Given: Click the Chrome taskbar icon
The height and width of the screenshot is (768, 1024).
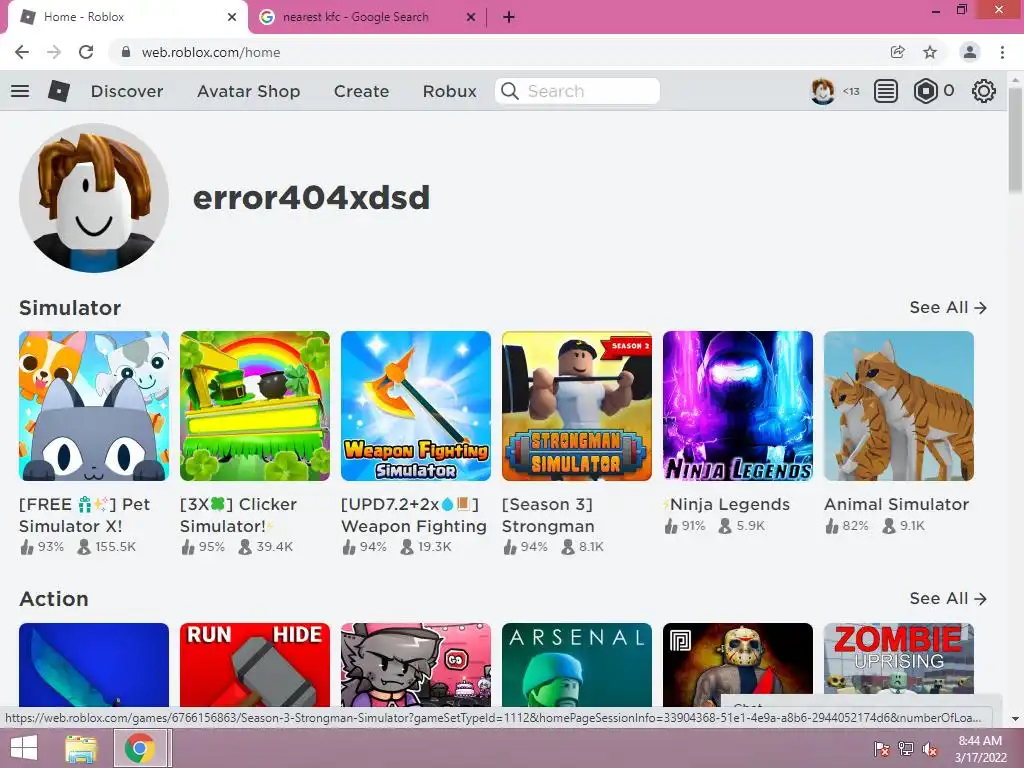Looking at the screenshot, I should coord(139,748).
